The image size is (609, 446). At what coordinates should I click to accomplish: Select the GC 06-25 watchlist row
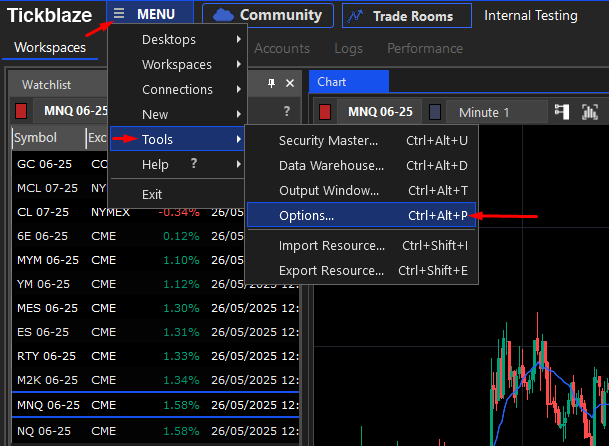click(155, 164)
